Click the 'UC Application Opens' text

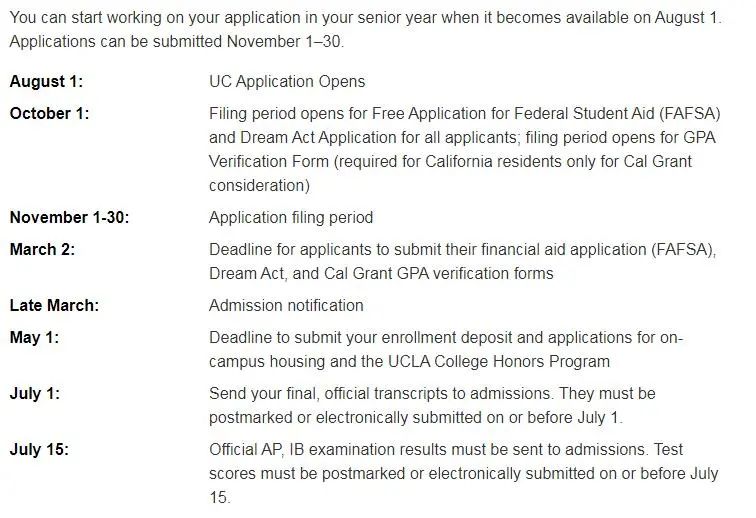(287, 82)
